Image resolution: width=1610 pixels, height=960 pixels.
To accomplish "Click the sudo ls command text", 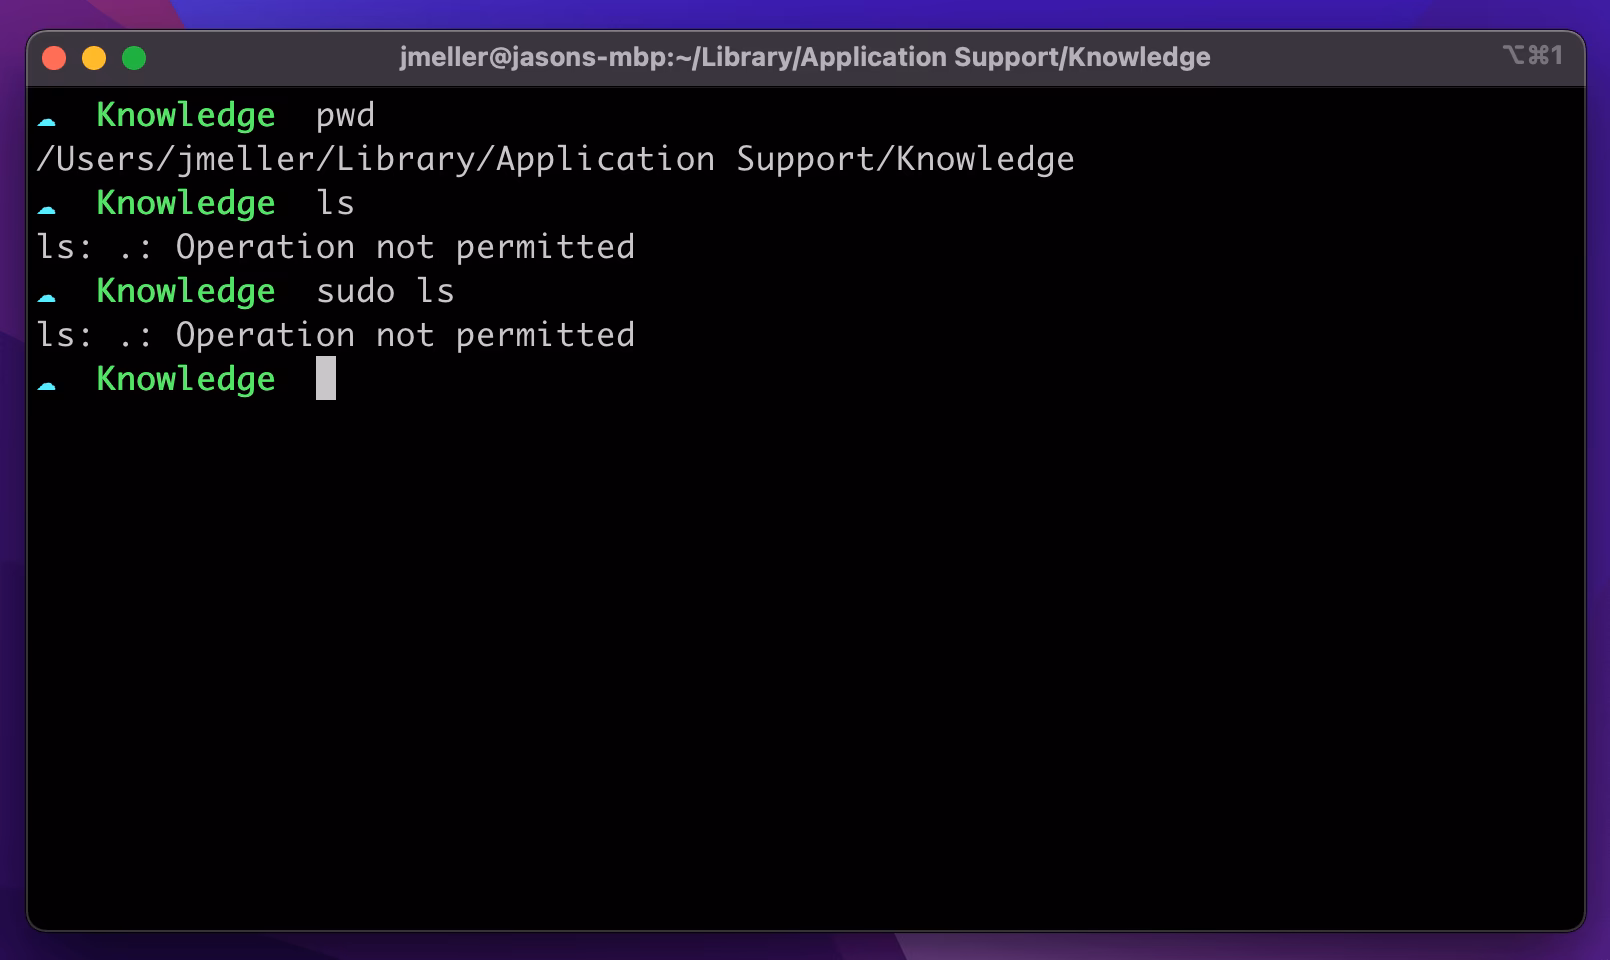I will (384, 291).
